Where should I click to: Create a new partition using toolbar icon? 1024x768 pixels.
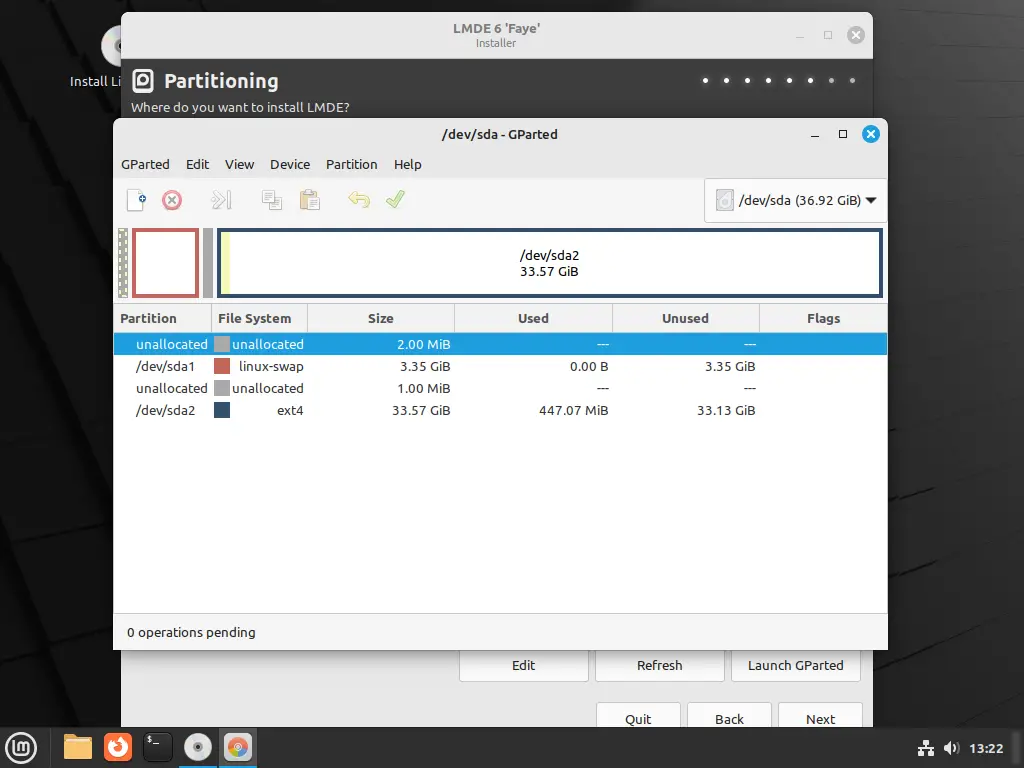(136, 200)
